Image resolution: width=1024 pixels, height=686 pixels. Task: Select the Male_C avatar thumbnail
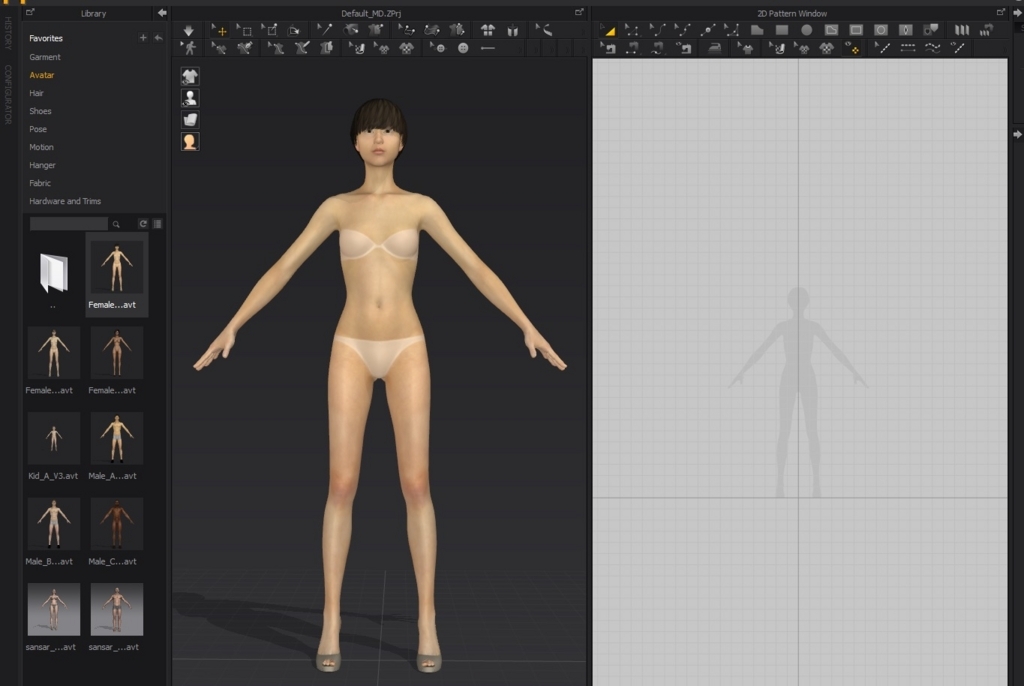coord(117,524)
